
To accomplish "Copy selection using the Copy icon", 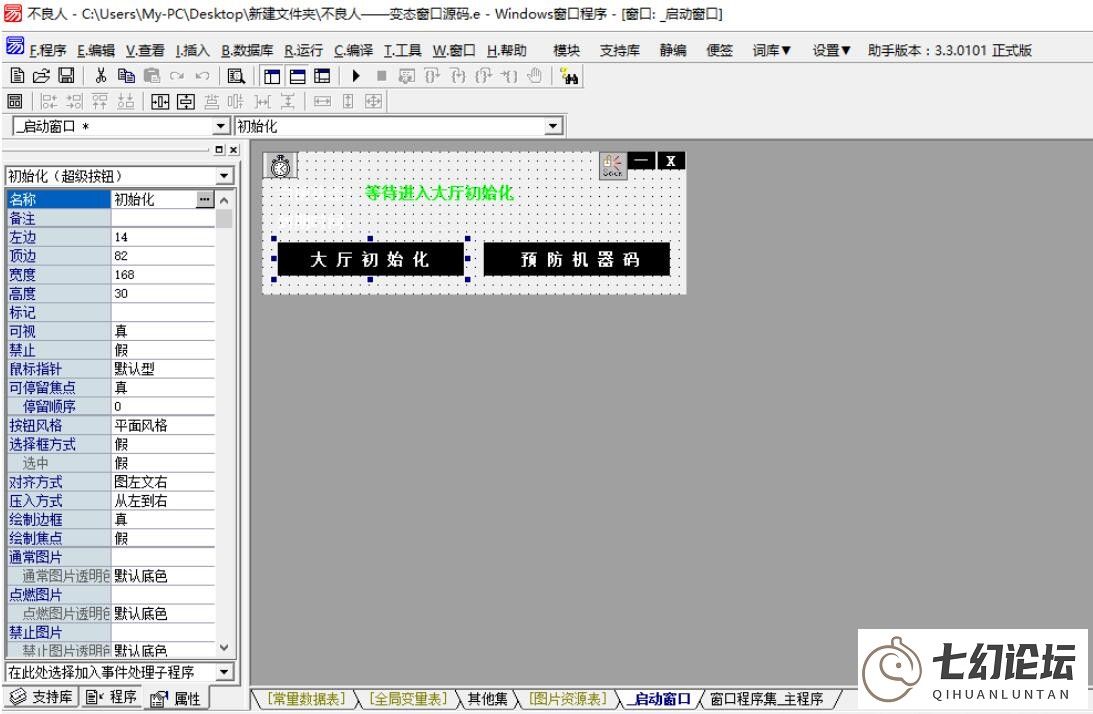I will click(126, 76).
